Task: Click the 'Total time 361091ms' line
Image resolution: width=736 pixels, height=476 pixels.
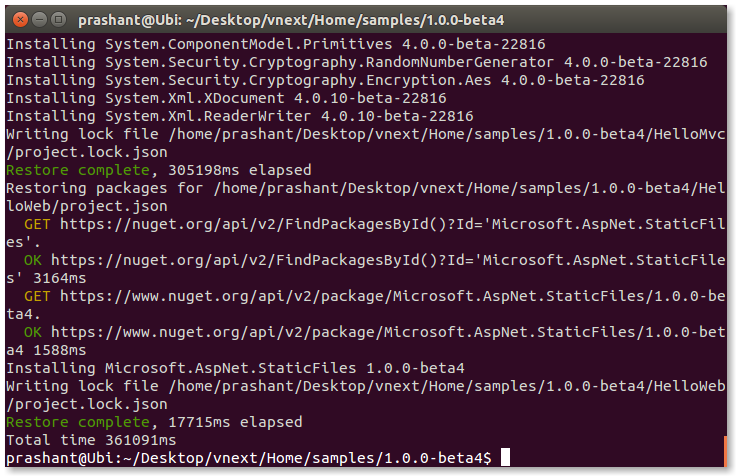Action: click(91, 440)
